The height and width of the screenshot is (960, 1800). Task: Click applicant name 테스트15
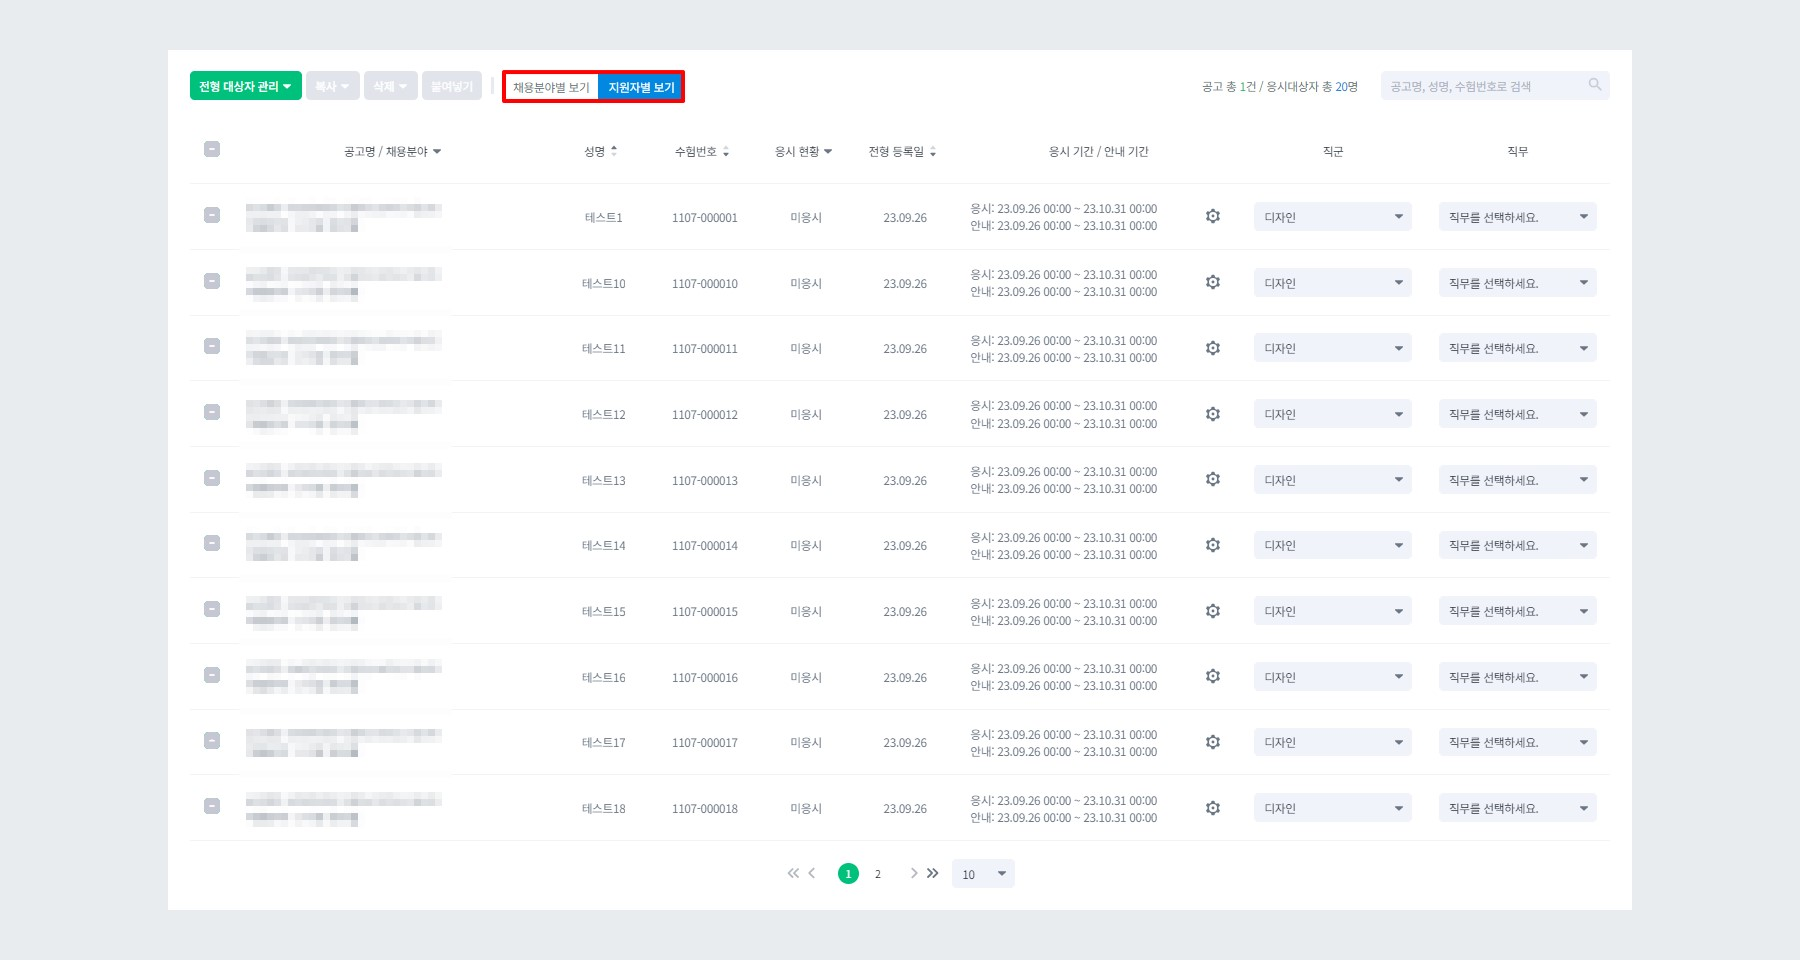pos(604,612)
